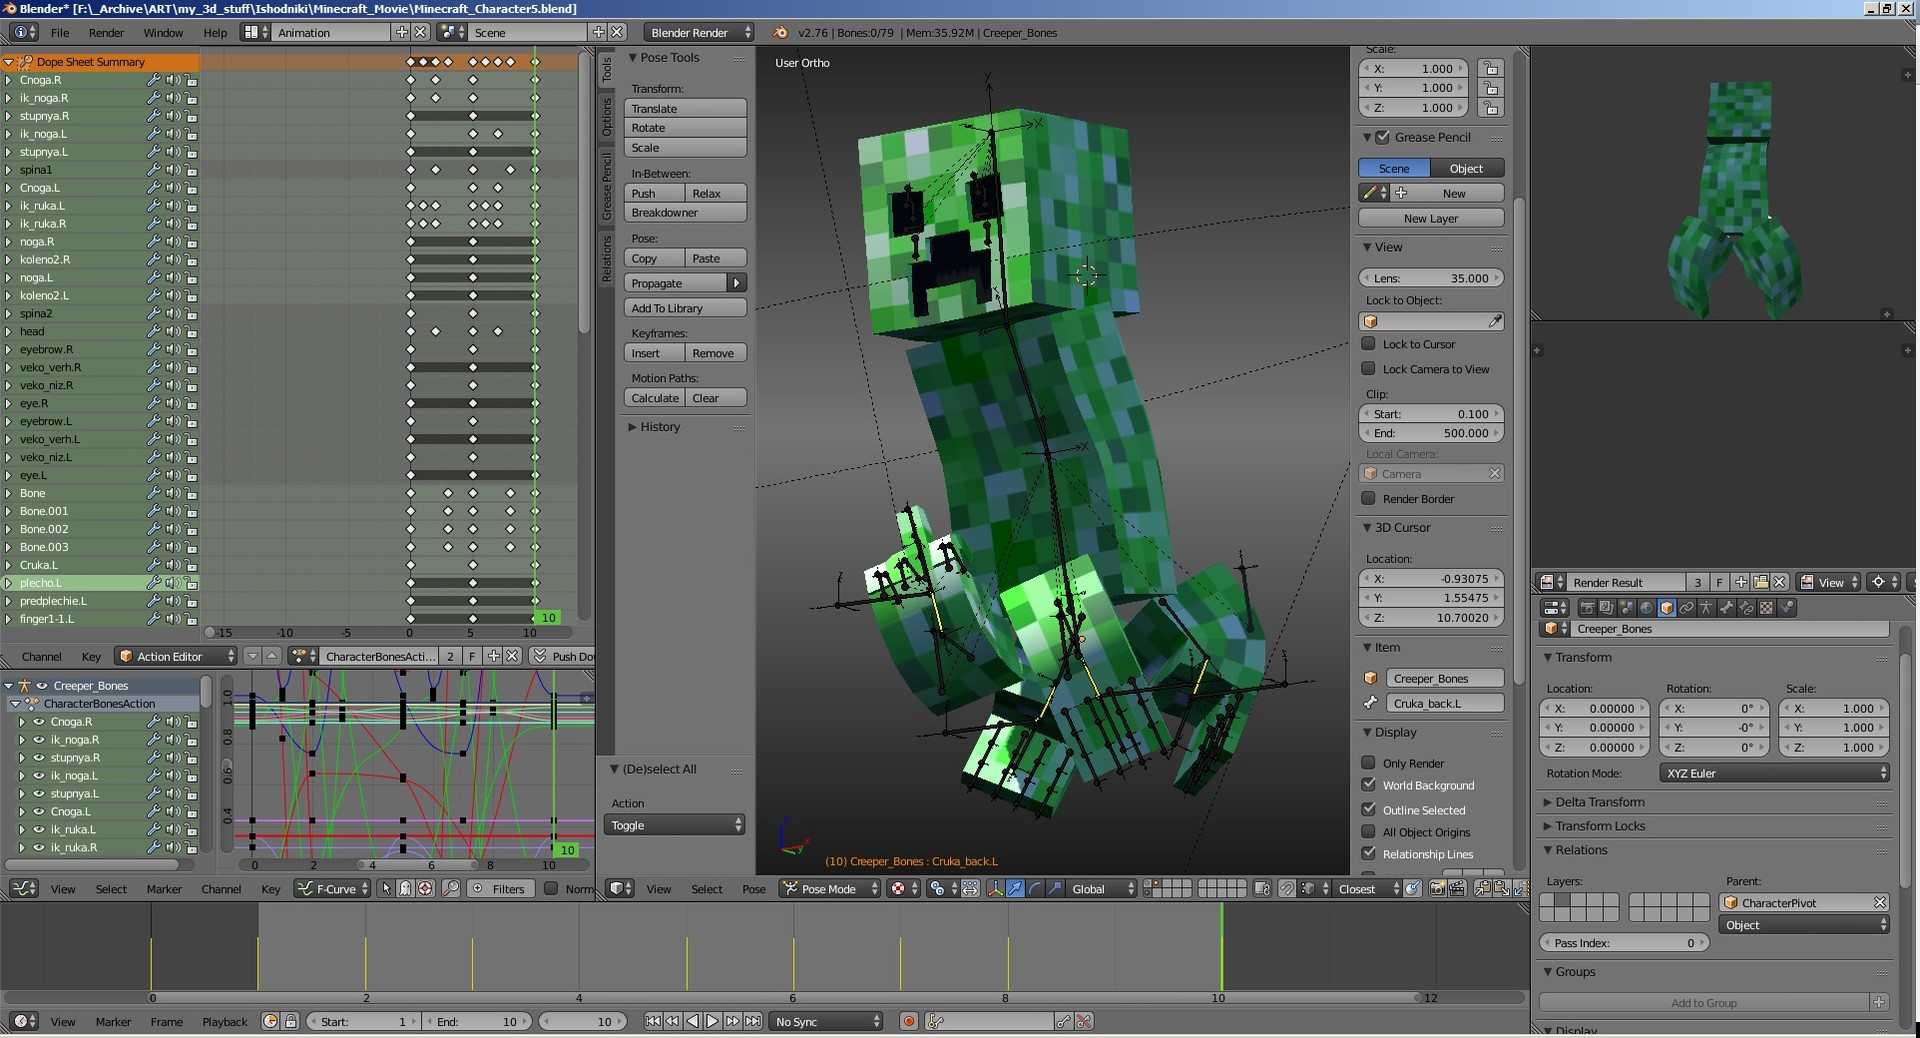Open the File menu
1920x1038 pixels.
(60, 33)
